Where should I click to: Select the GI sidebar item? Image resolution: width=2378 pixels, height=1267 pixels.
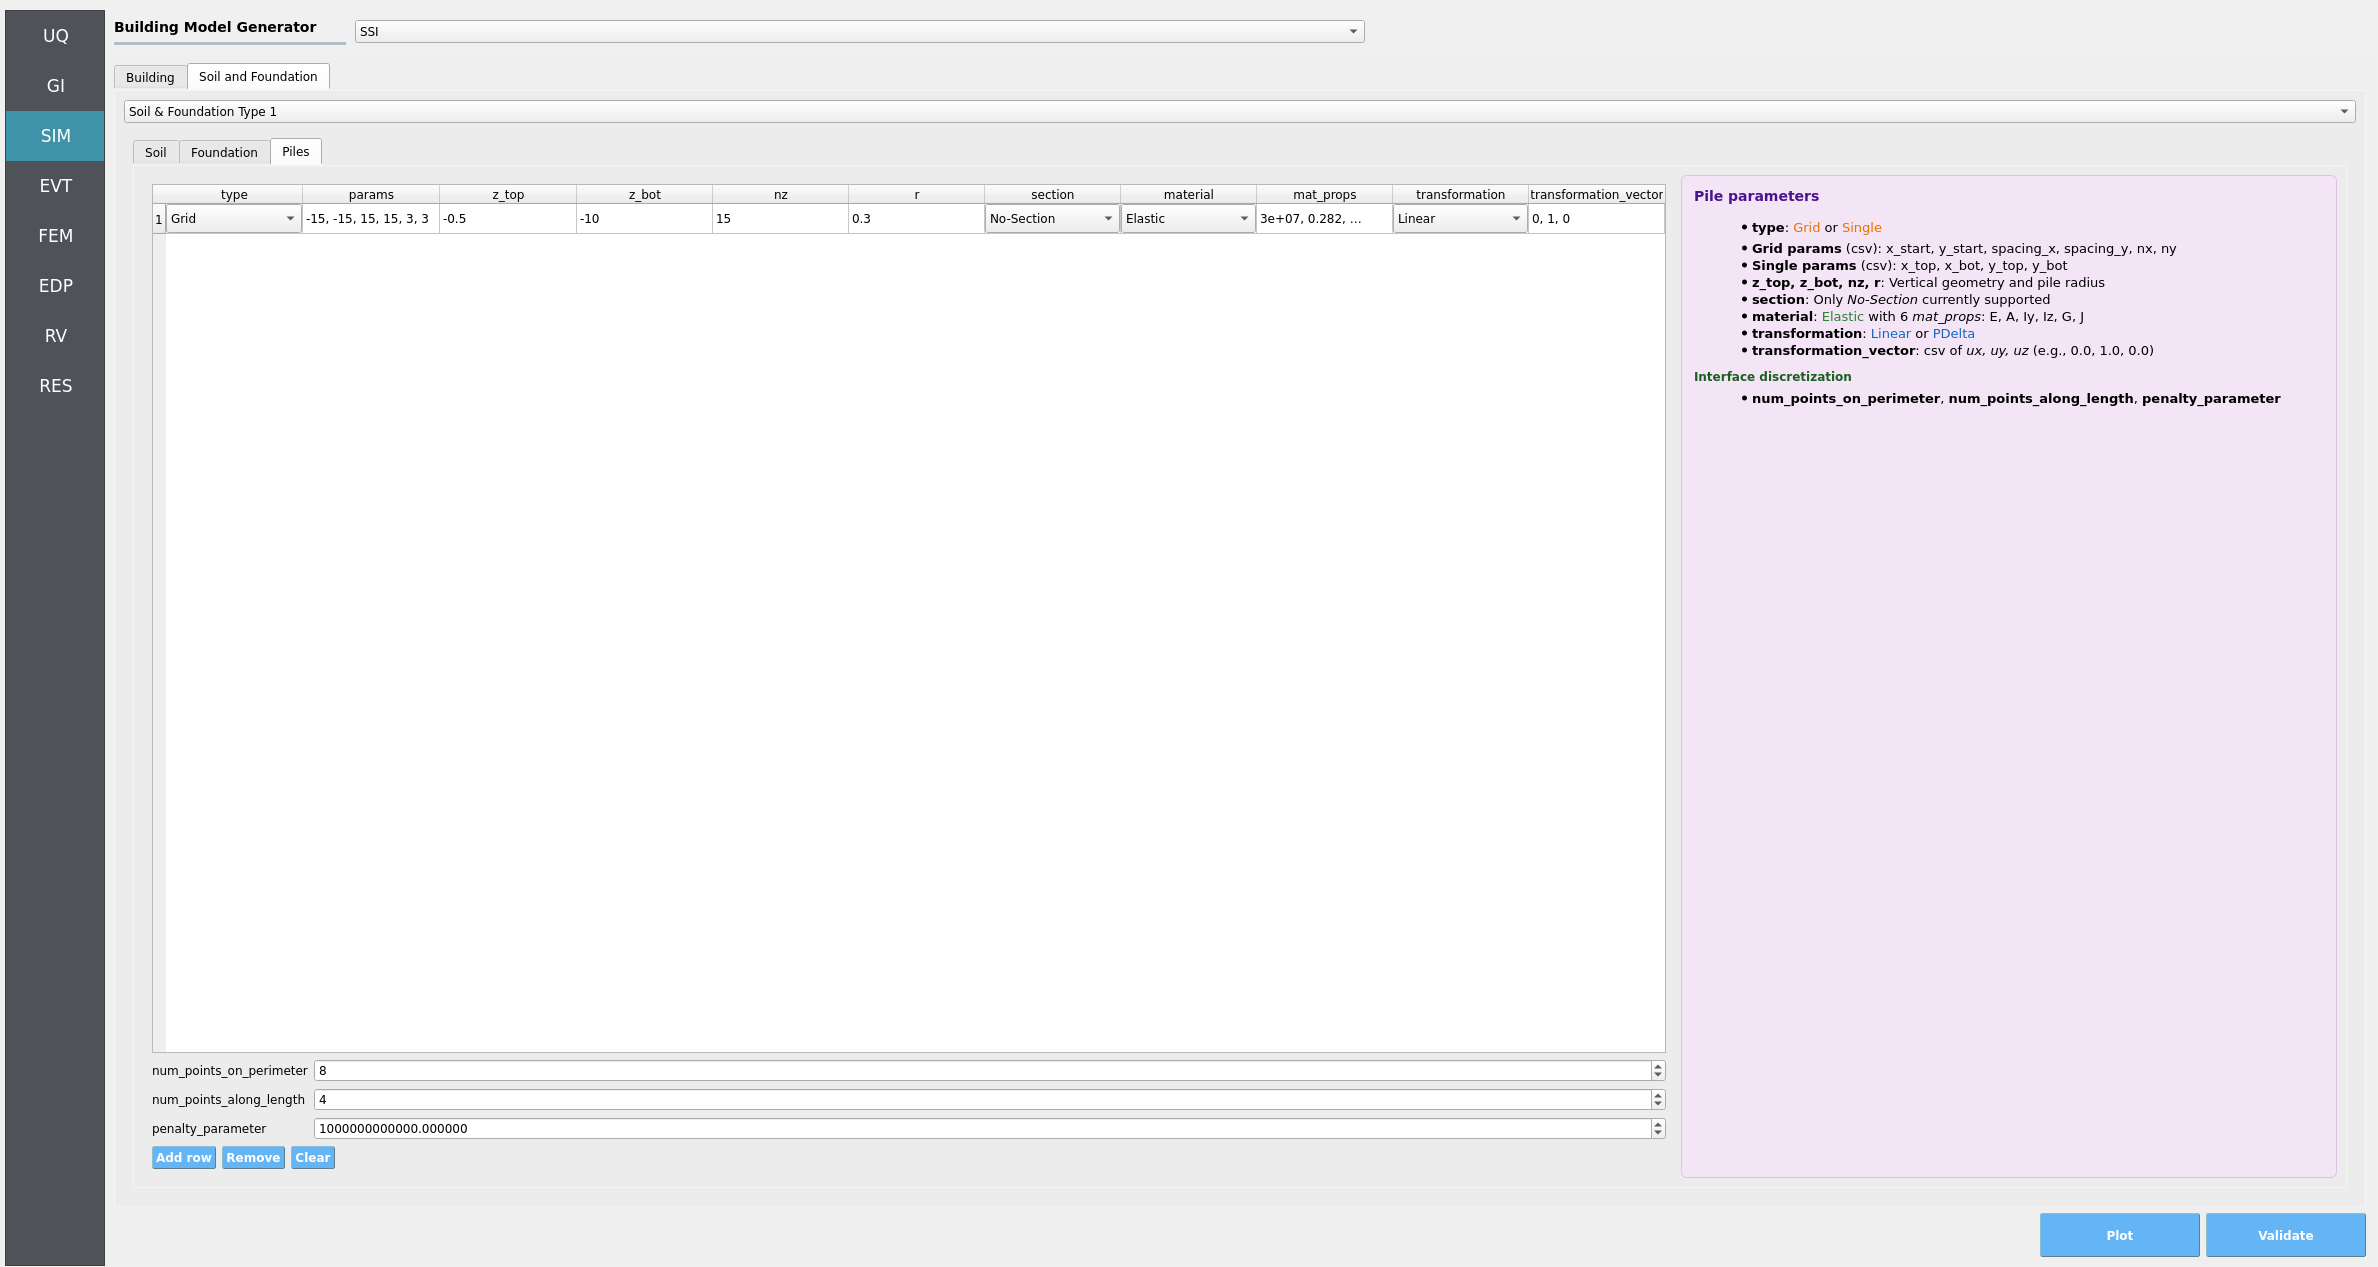click(x=55, y=86)
